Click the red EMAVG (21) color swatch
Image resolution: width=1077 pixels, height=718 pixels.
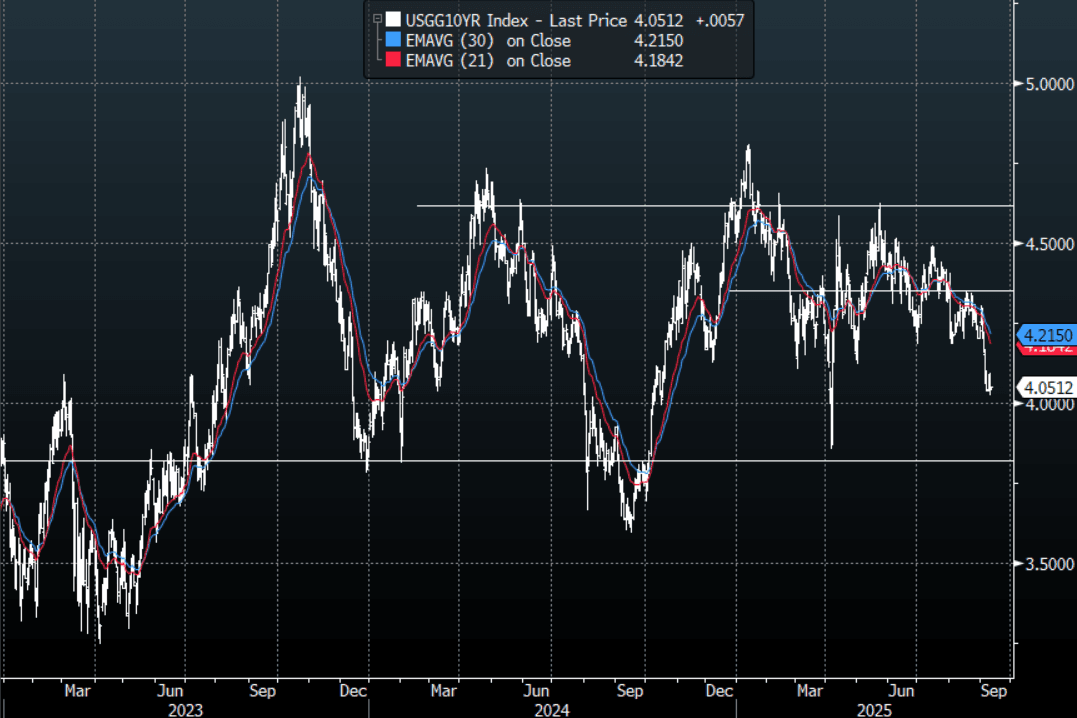393,61
